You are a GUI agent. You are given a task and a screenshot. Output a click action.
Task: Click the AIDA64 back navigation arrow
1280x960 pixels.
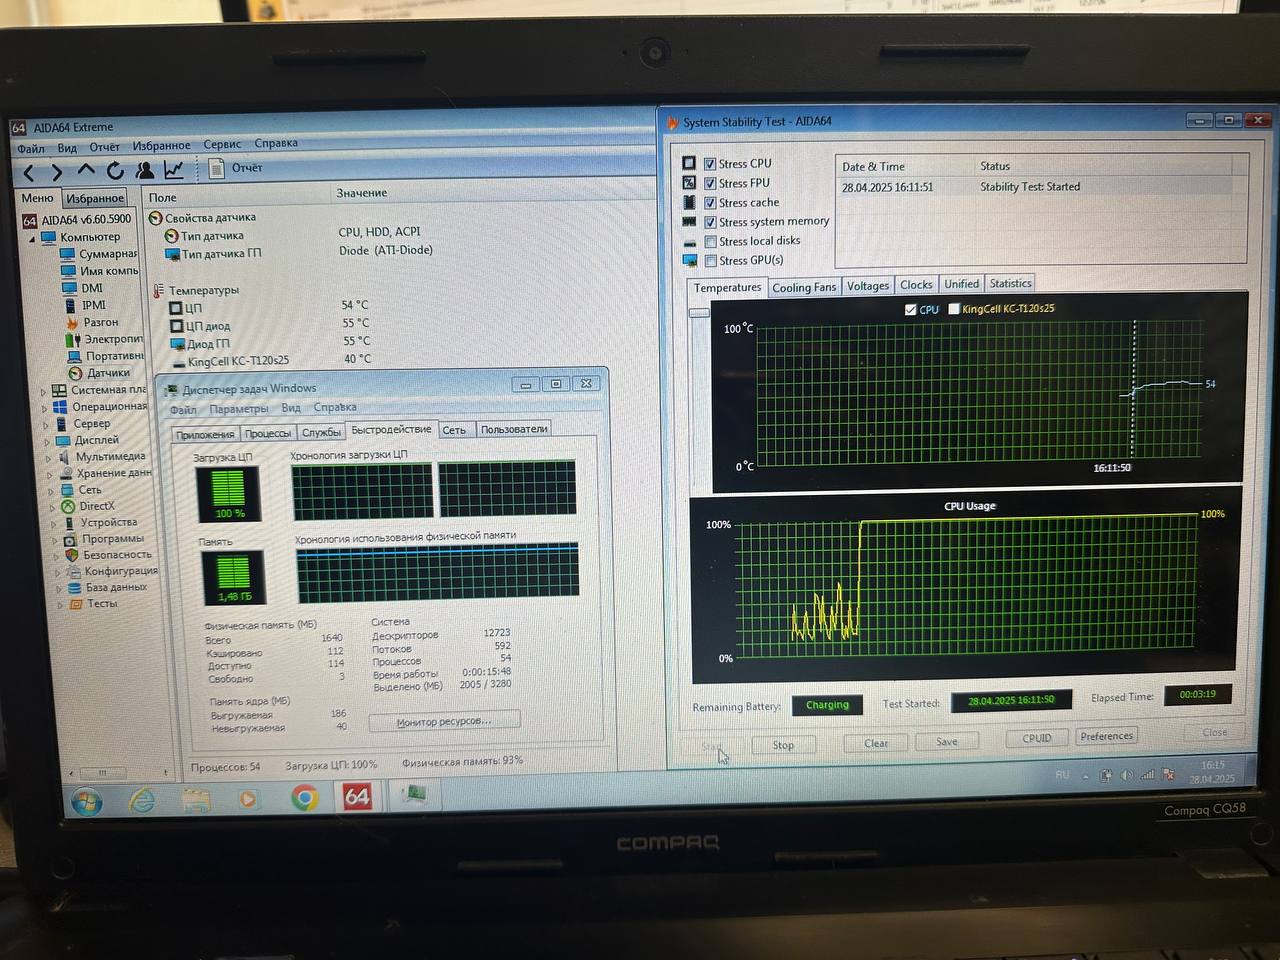[29, 172]
